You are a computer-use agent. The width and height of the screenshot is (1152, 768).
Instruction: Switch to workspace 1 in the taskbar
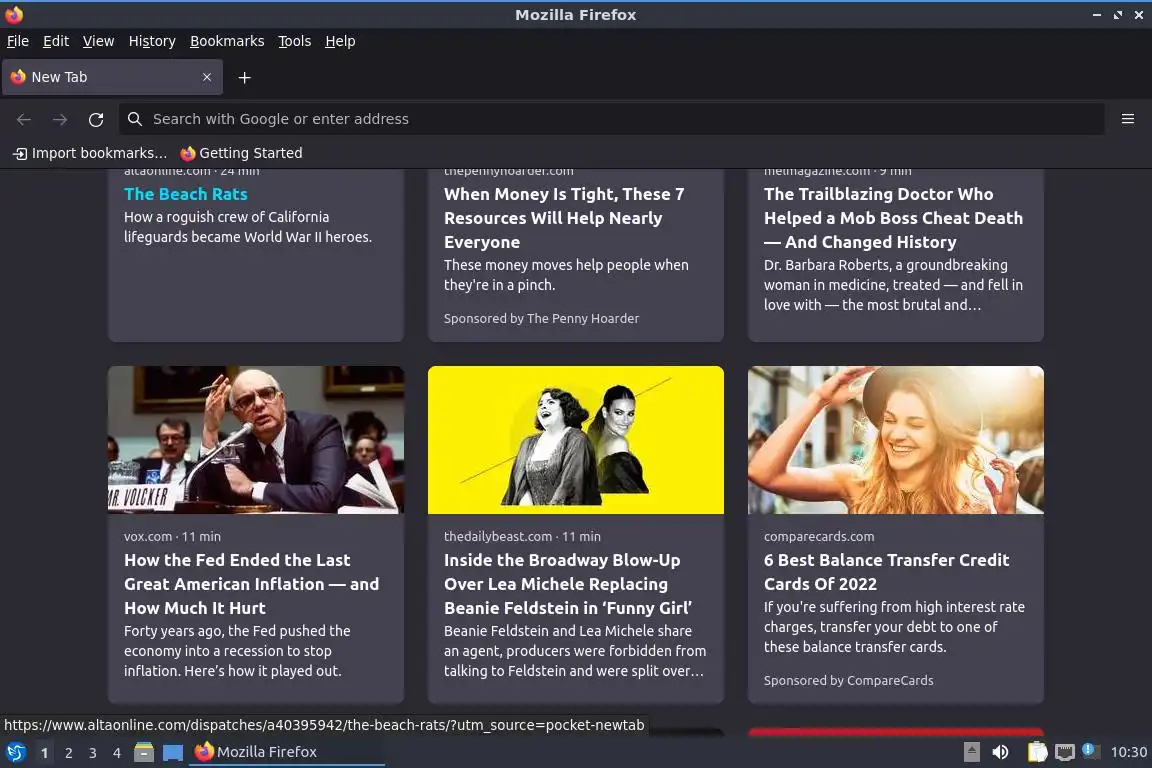(x=45, y=753)
